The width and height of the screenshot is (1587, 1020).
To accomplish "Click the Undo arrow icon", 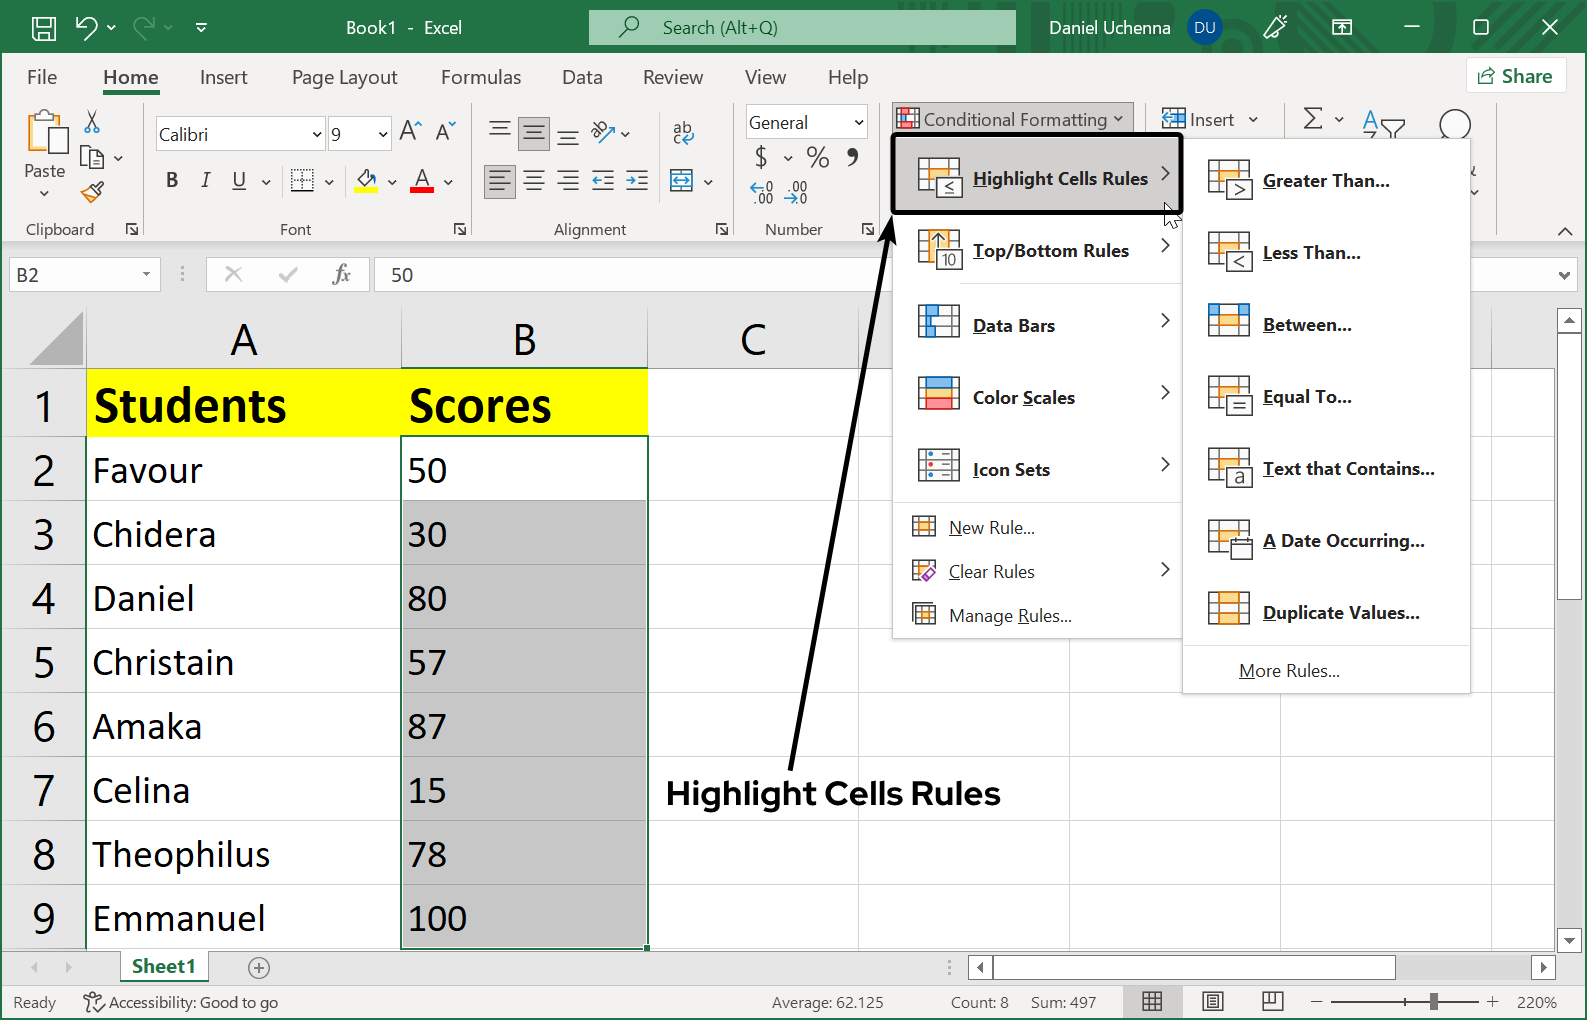I will (x=86, y=28).
